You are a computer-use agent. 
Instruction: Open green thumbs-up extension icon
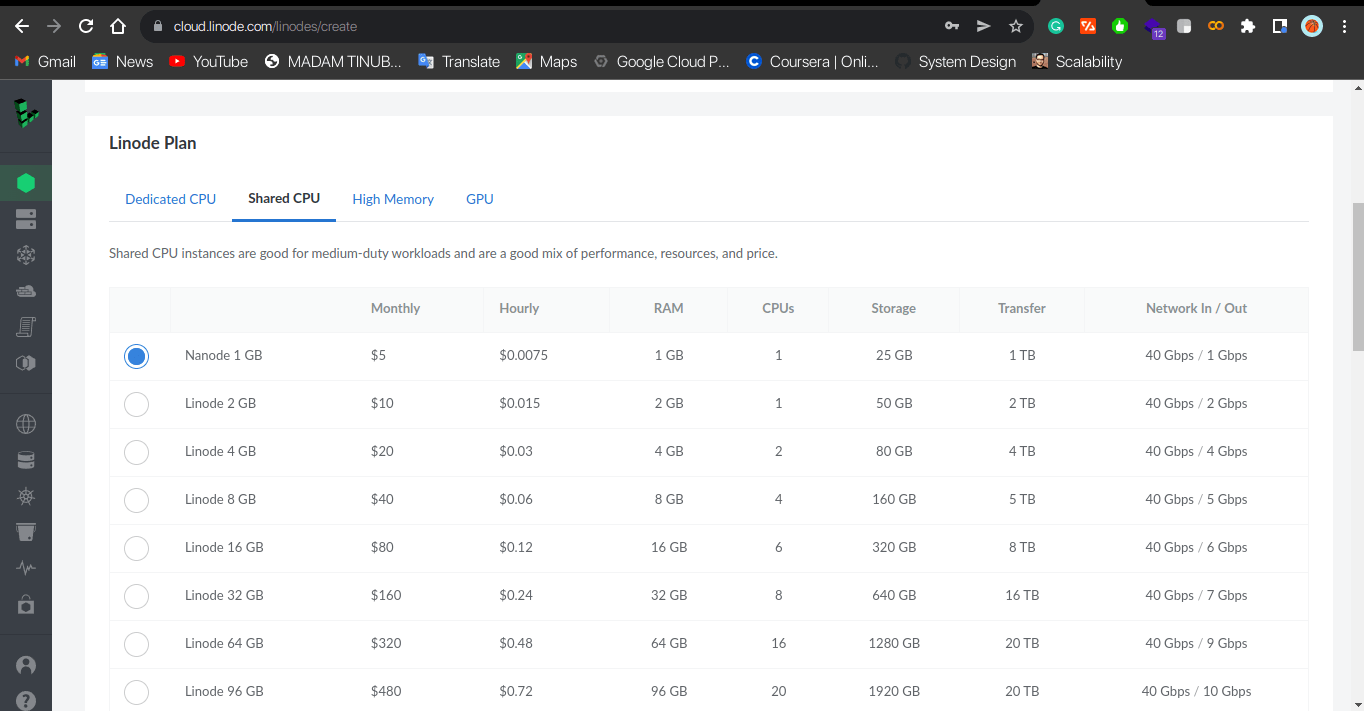[1120, 26]
